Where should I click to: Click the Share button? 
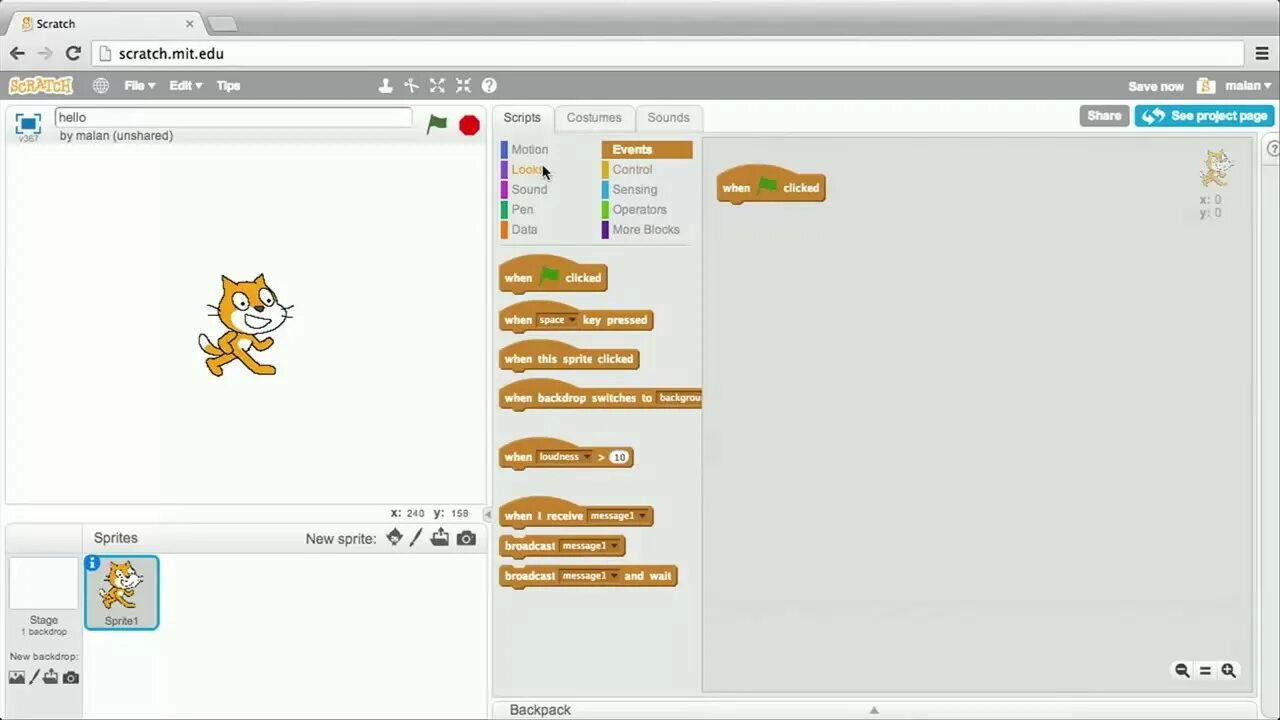pos(1104,116)
